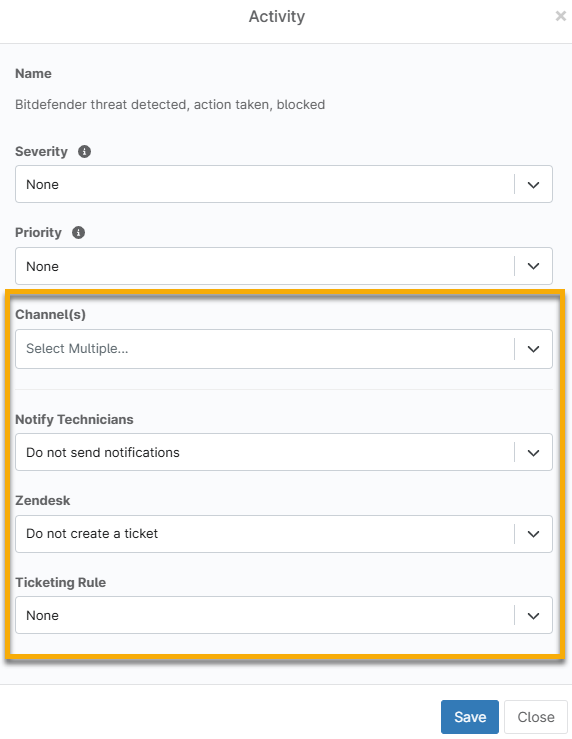Close the Activity dialog with X icon
This screenshot has width=572, height=739.
pos(561,16)
